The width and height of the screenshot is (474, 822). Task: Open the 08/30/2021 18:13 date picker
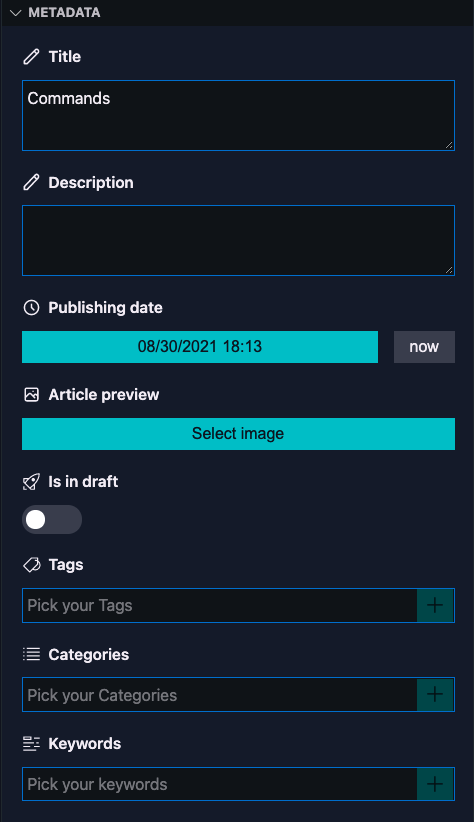(200, 347)
